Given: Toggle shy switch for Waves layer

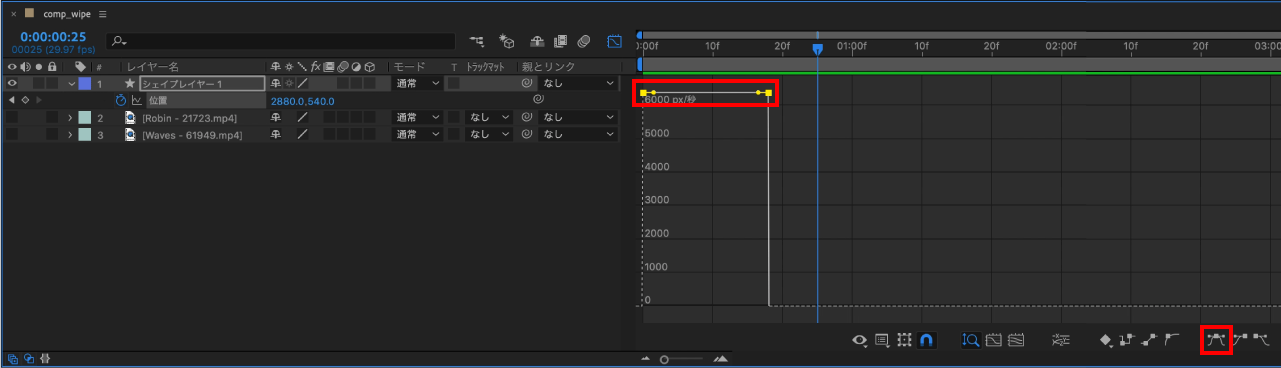Looking at the screenshot, I should pyautogui.click(x=276, y=134).
